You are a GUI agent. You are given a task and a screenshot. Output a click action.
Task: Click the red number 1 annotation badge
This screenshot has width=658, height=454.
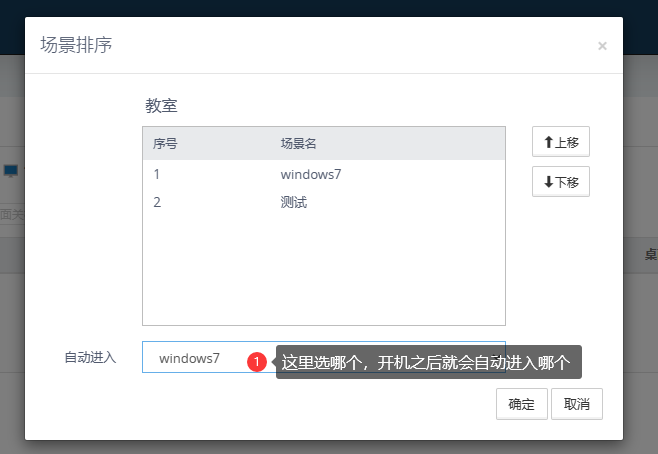(x=257, y=361)
